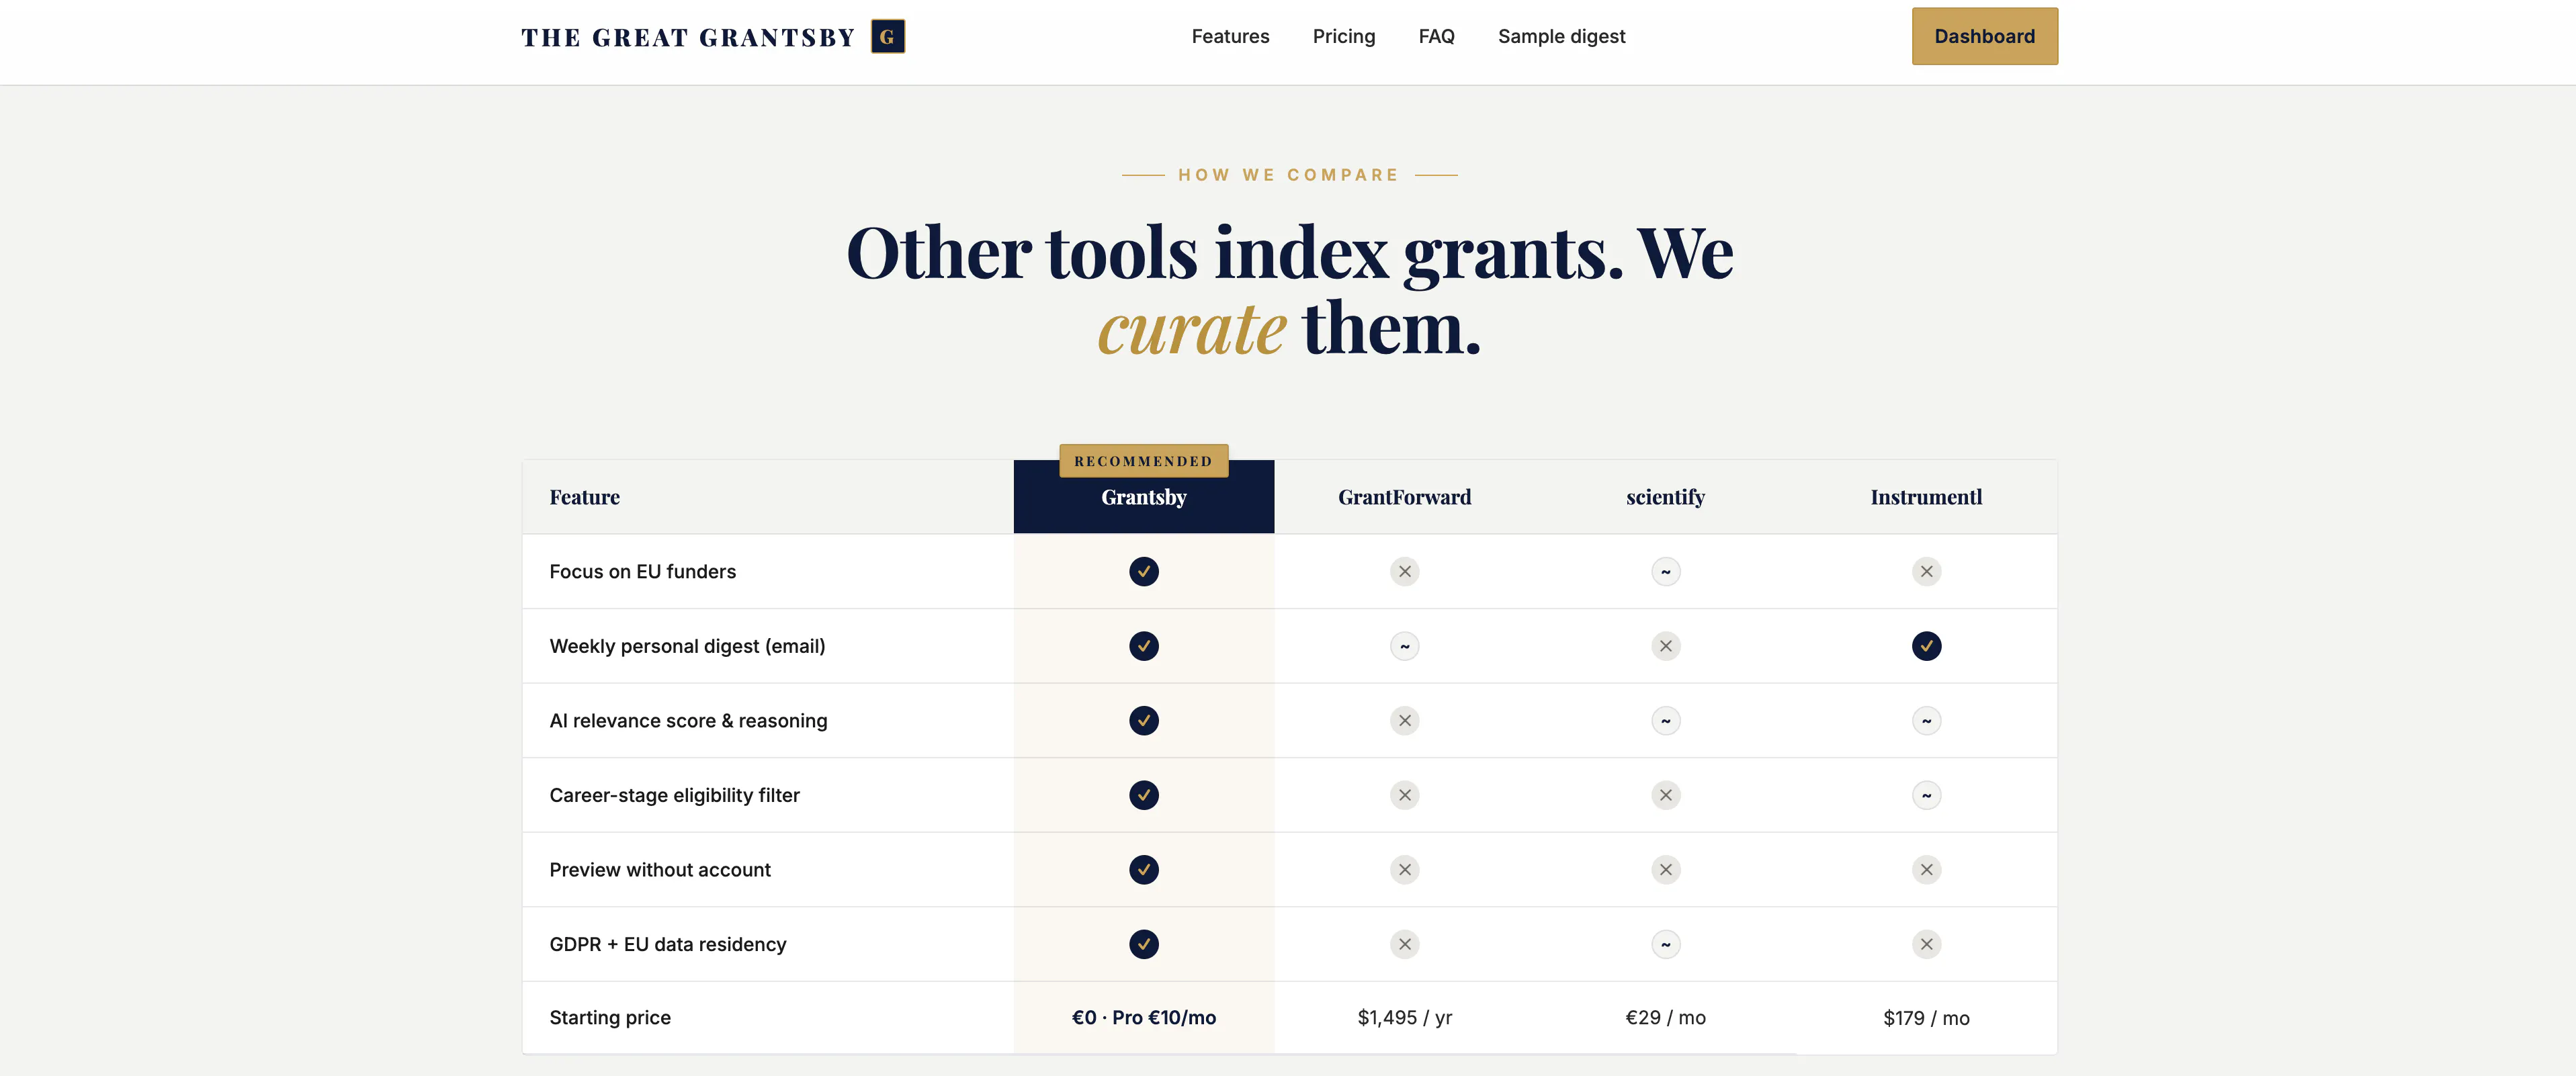Click the gold G logo badge
Image resolution: width=2576 pixels, height=1076 pixels.
[x=888, y=37]
